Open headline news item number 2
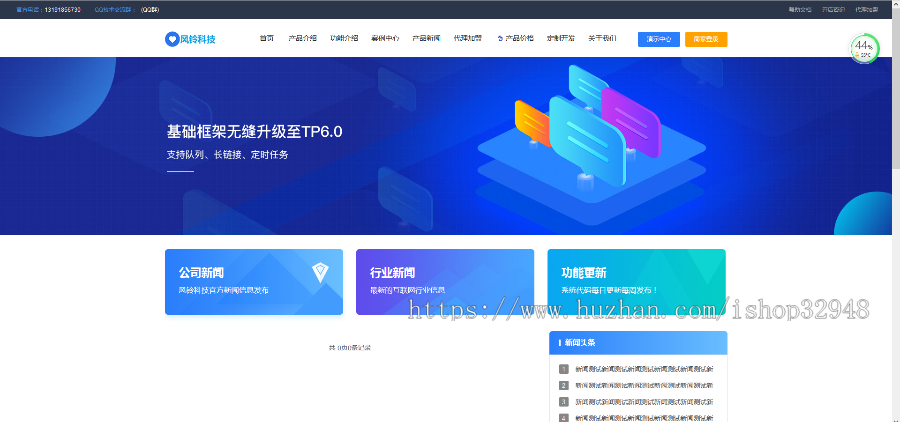900x422 pixels. click(x=637, y=385)
